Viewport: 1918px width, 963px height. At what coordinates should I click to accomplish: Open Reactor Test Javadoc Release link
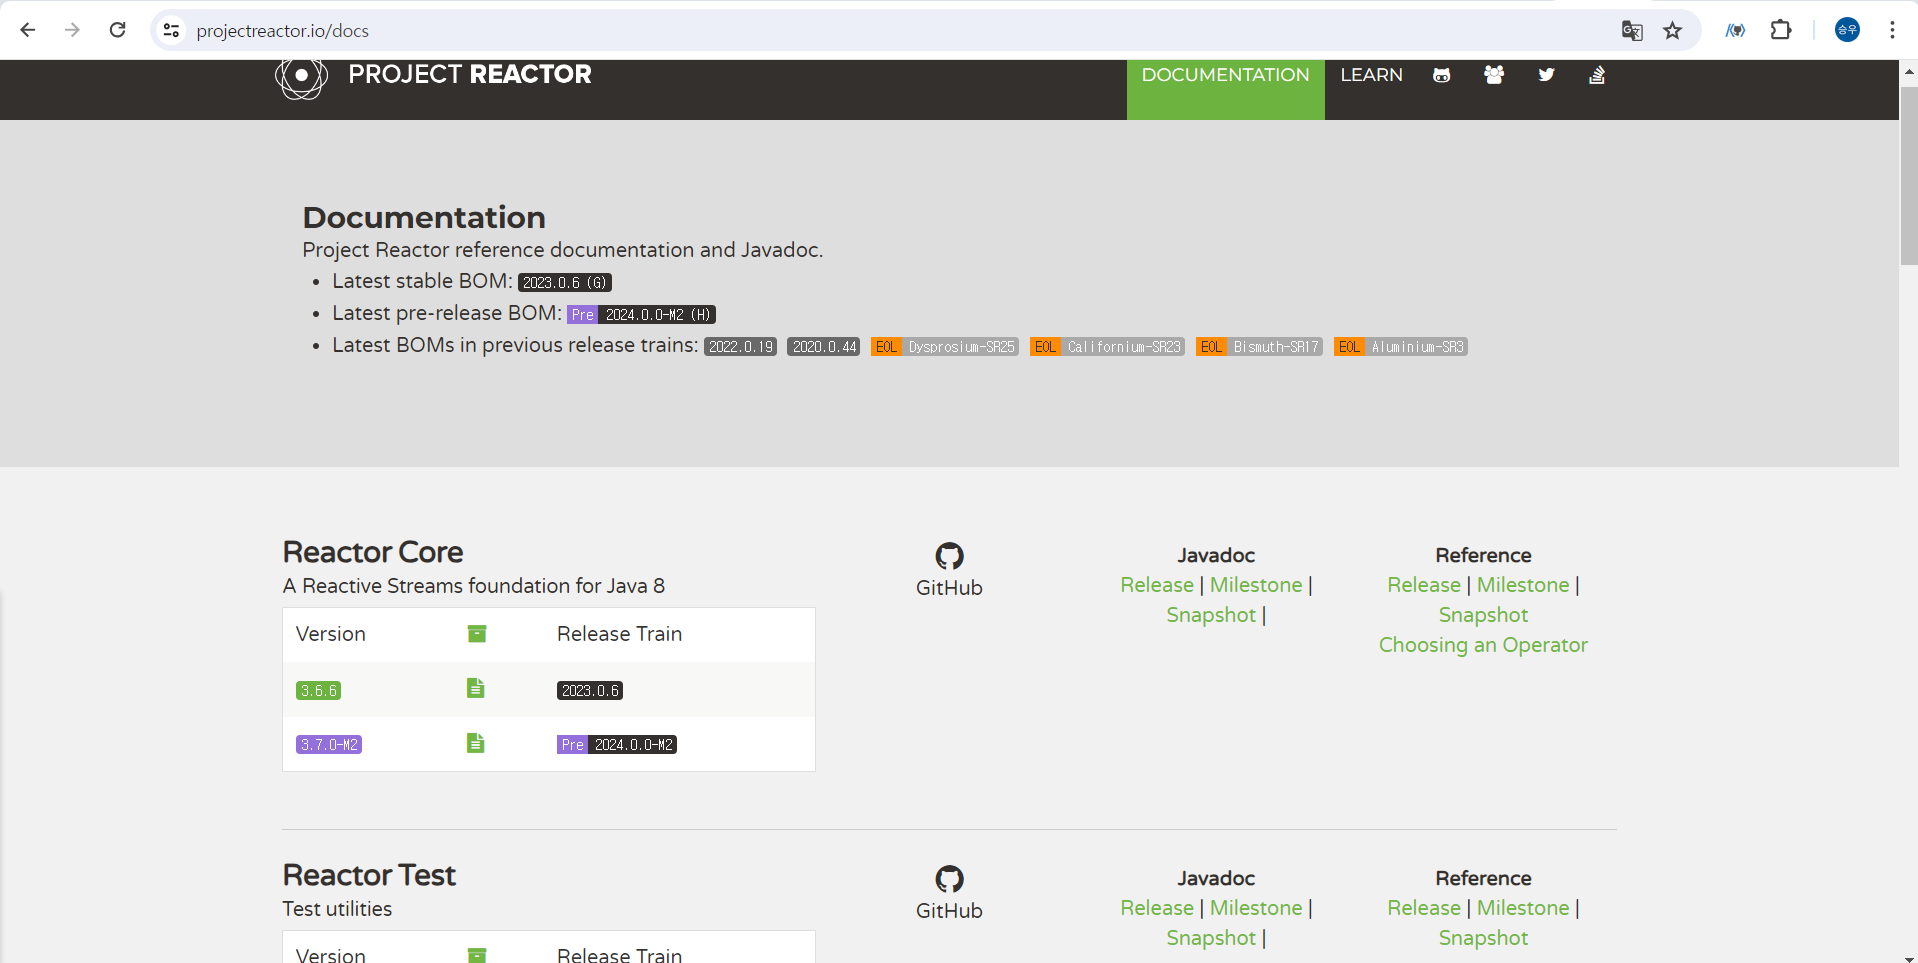pyautogui.click(x=1157, y=908)
